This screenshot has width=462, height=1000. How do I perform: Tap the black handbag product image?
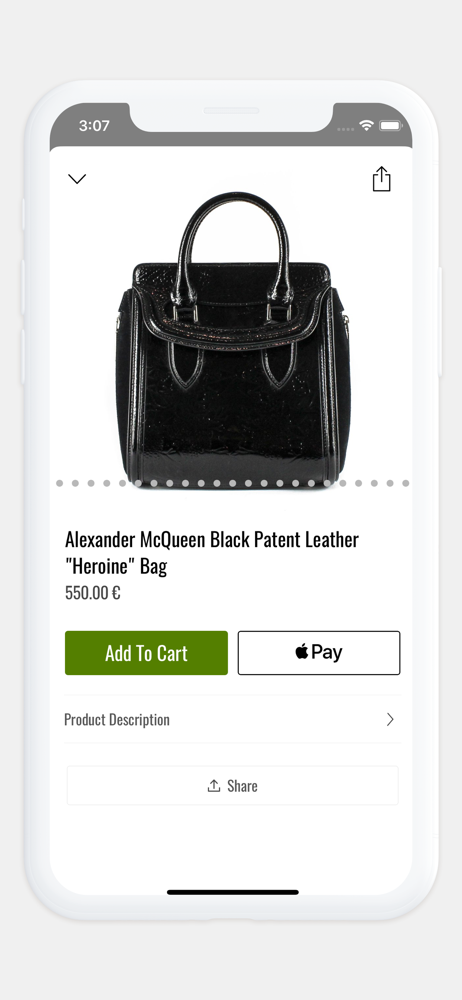point(233,338)
